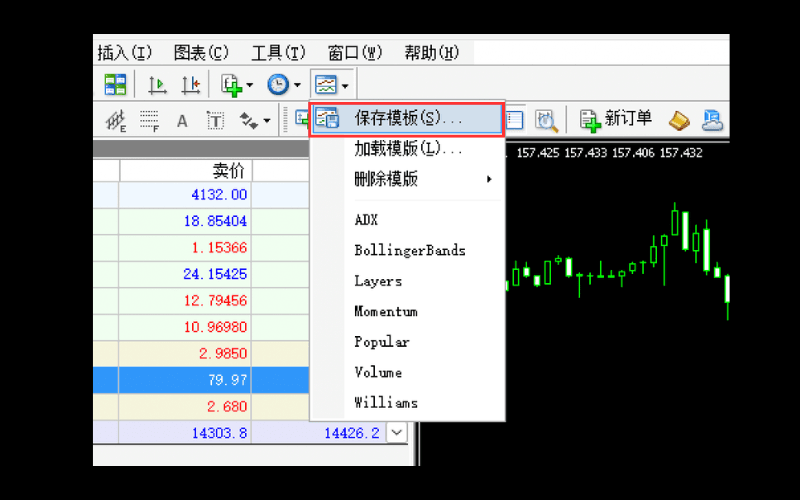The height and width of the screenshot is (500, 800).
Task: Open the clock periods dropdown arrow
Action: point(297,85)
